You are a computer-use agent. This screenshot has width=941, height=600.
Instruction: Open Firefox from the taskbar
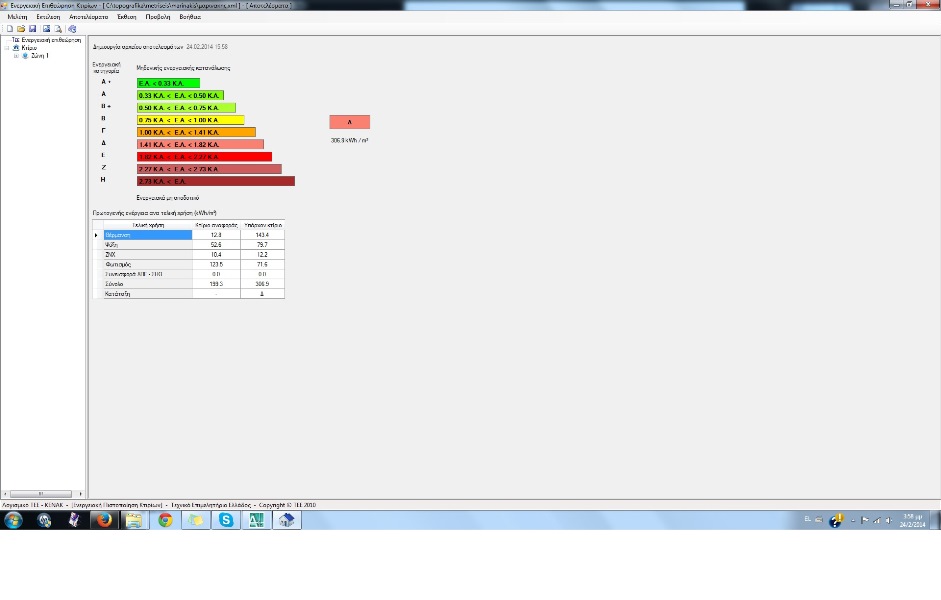pyautogui.click(x=103, y=520)
